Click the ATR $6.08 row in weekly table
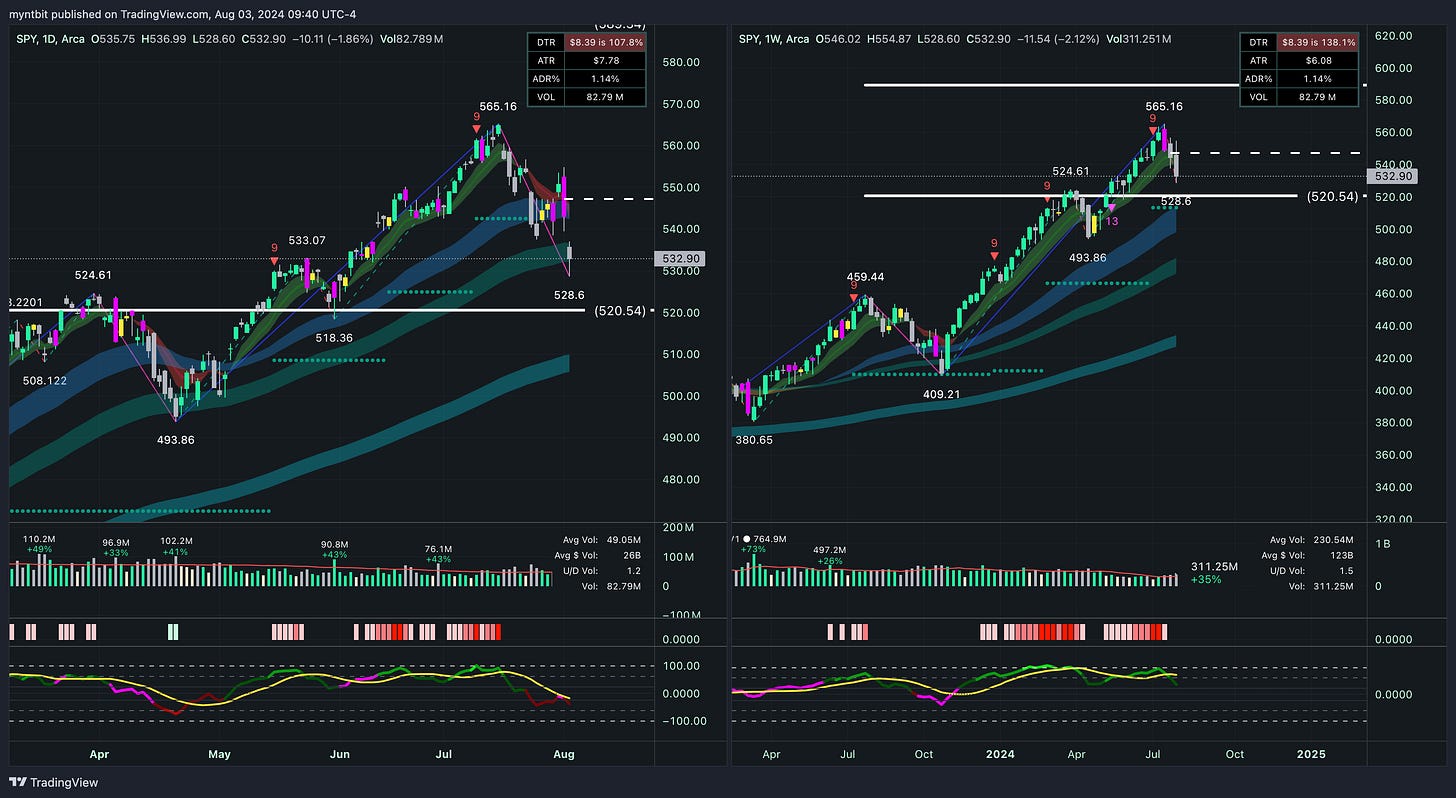1456x798 pixels. point(1300,60)
